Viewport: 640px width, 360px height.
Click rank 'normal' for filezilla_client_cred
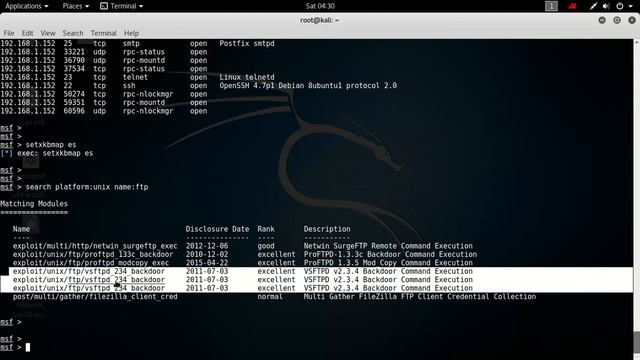pos(270,297)
